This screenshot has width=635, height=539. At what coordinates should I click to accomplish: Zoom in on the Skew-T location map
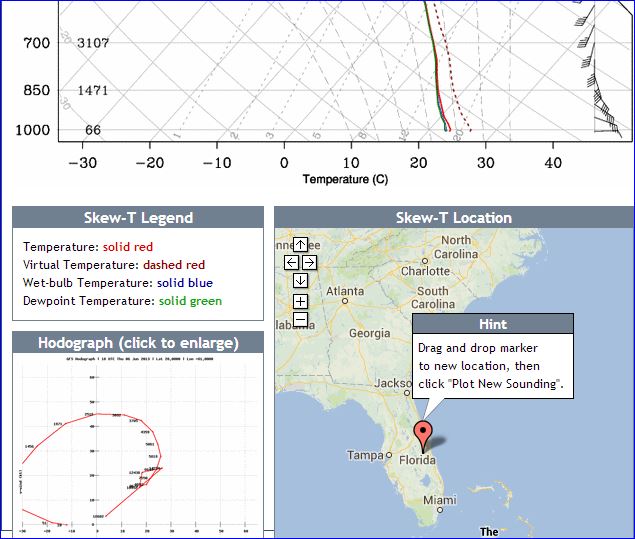coord(300,301)
